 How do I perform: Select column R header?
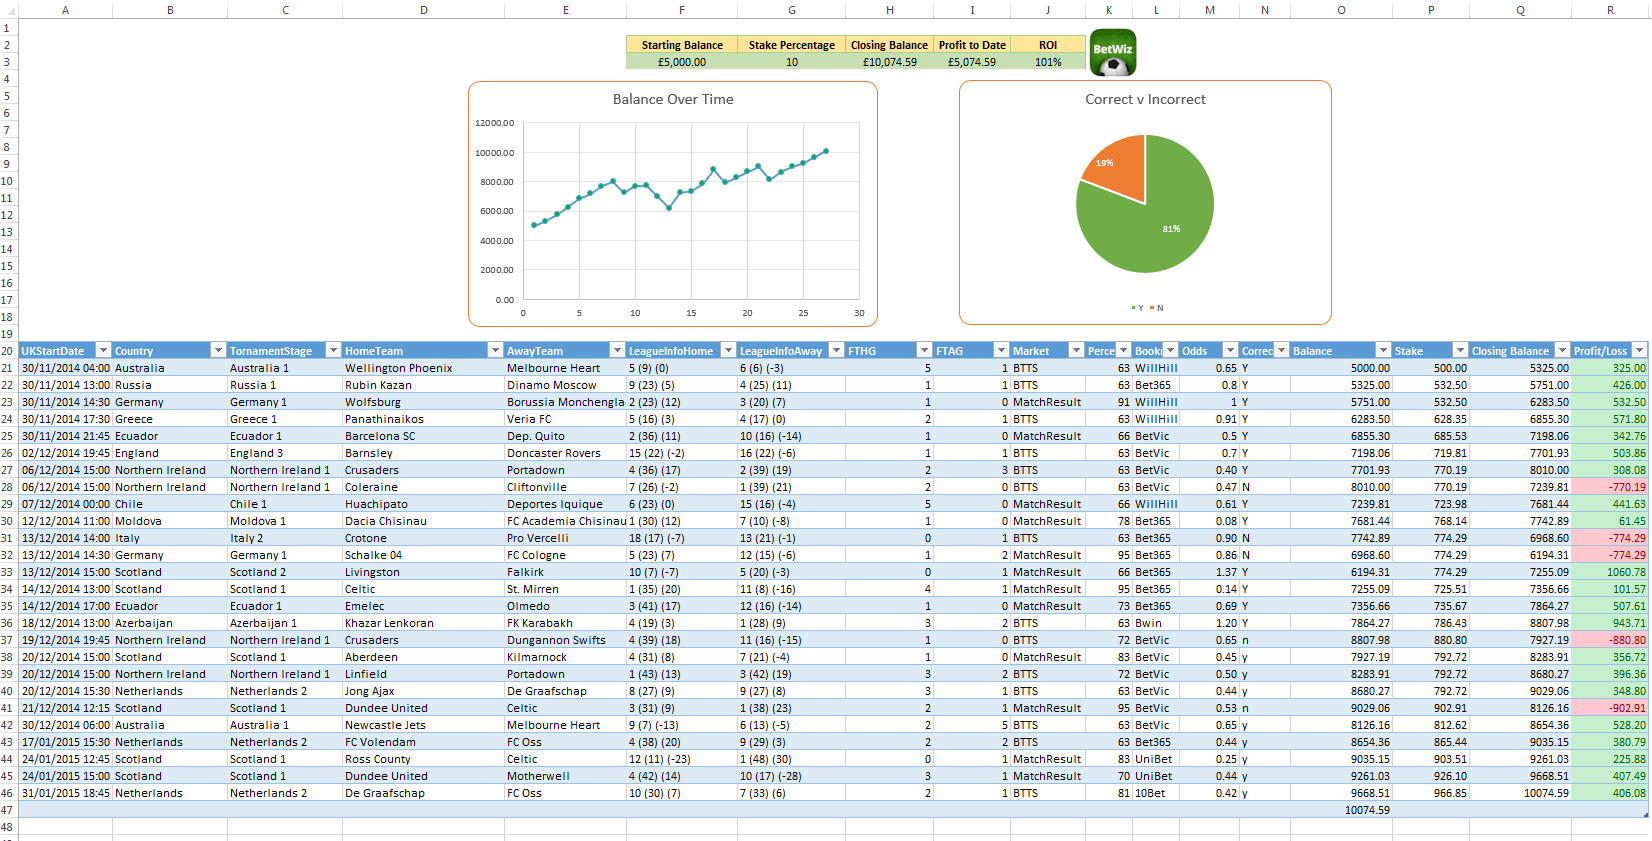pyautogui.click(x=1610, y=10)
